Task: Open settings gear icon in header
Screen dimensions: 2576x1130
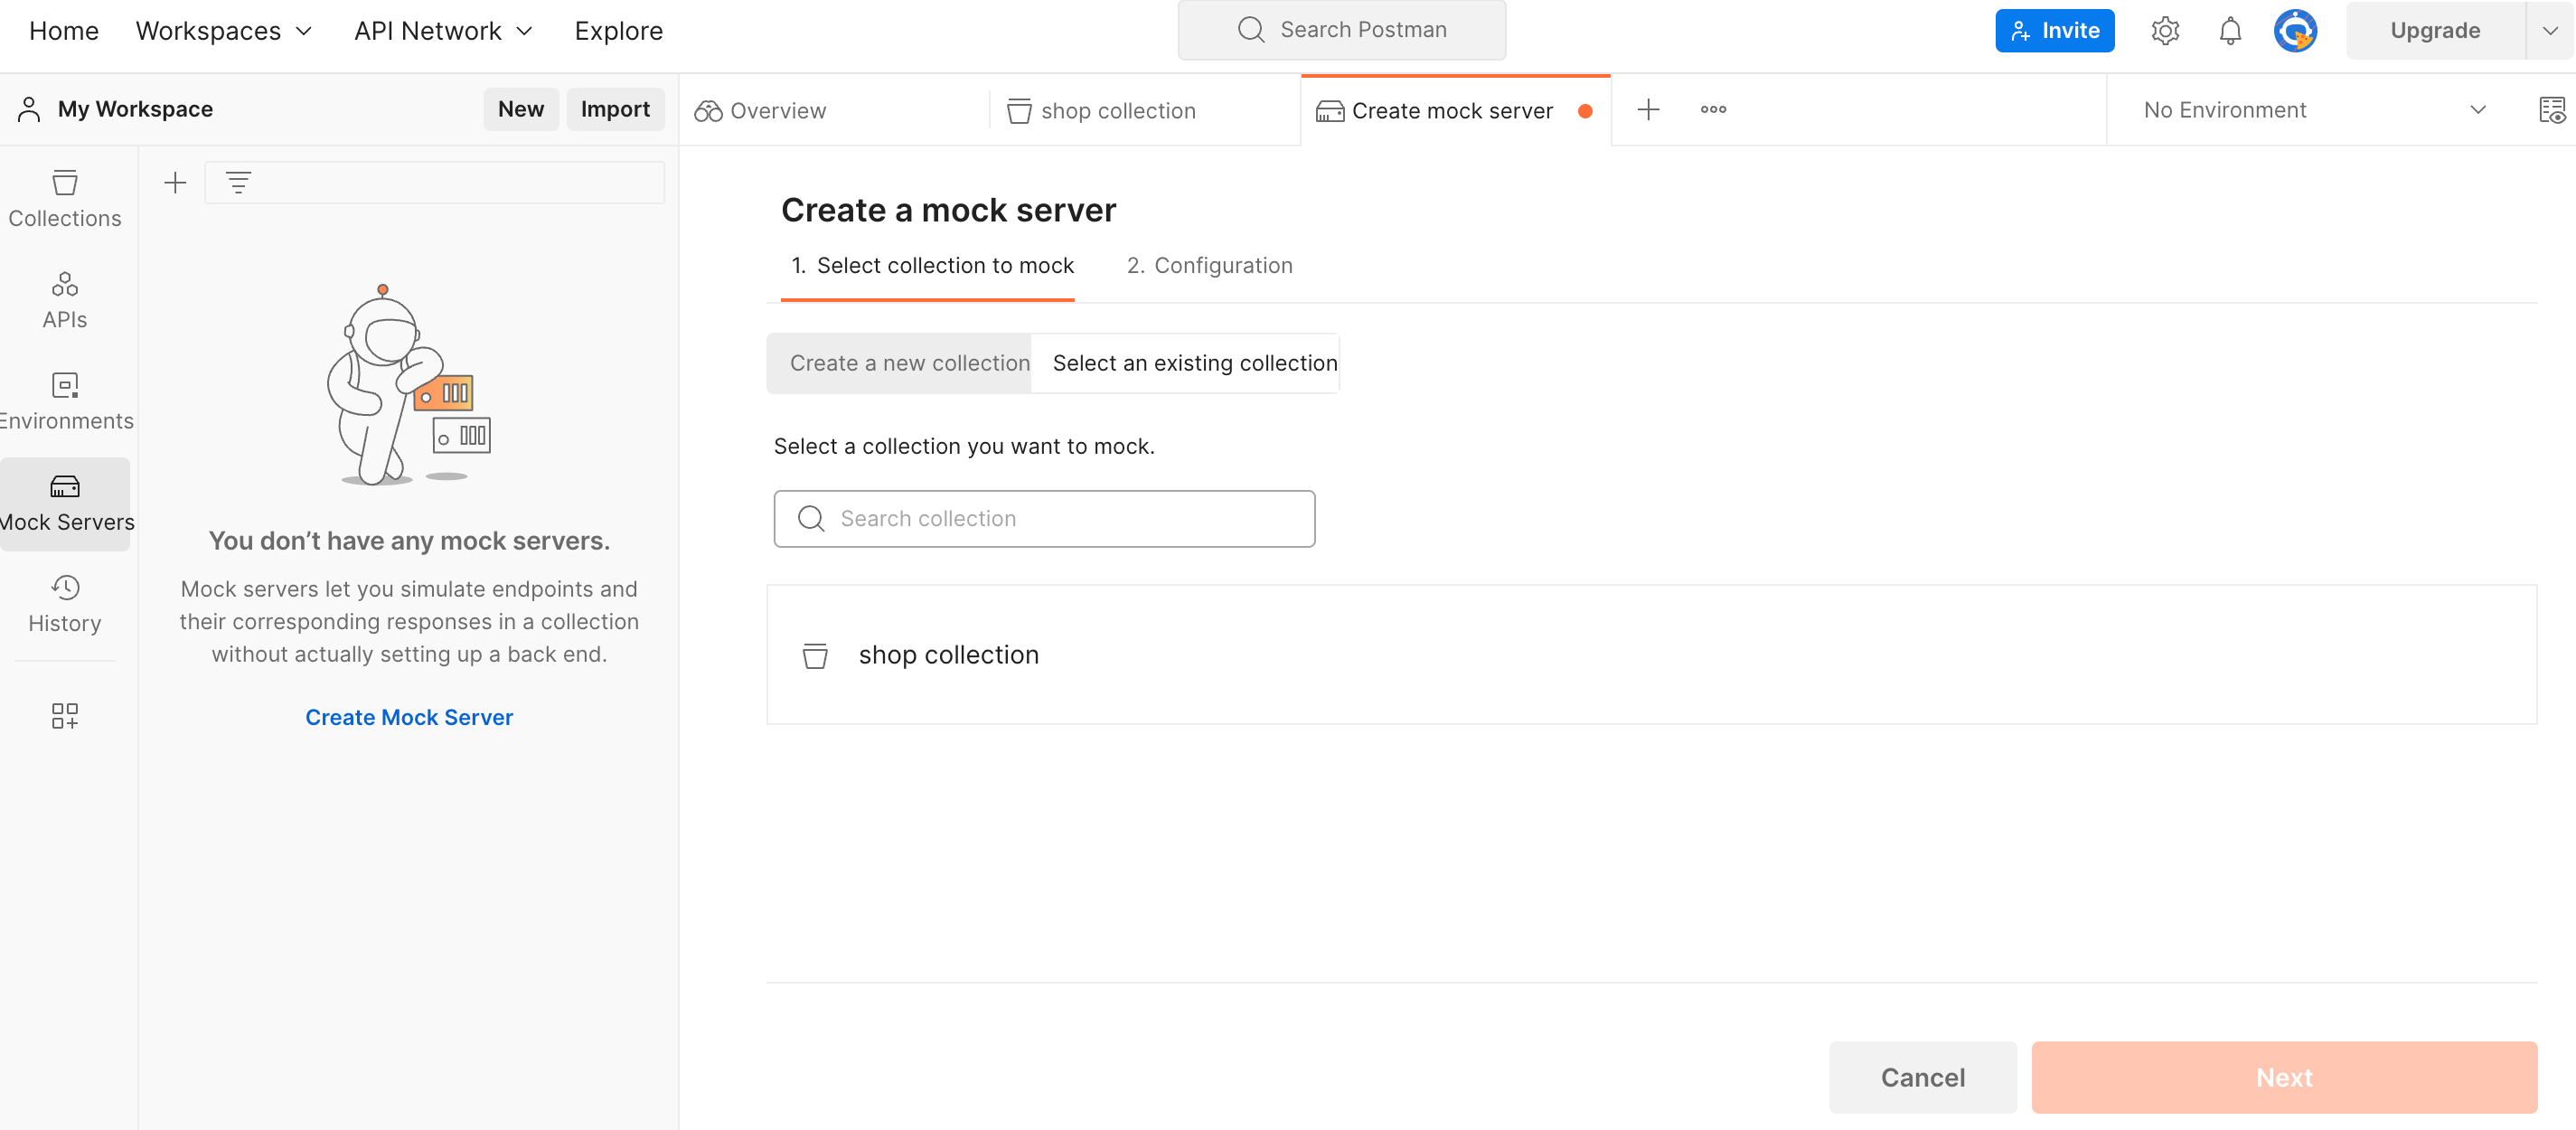Action: [2165, 30]
